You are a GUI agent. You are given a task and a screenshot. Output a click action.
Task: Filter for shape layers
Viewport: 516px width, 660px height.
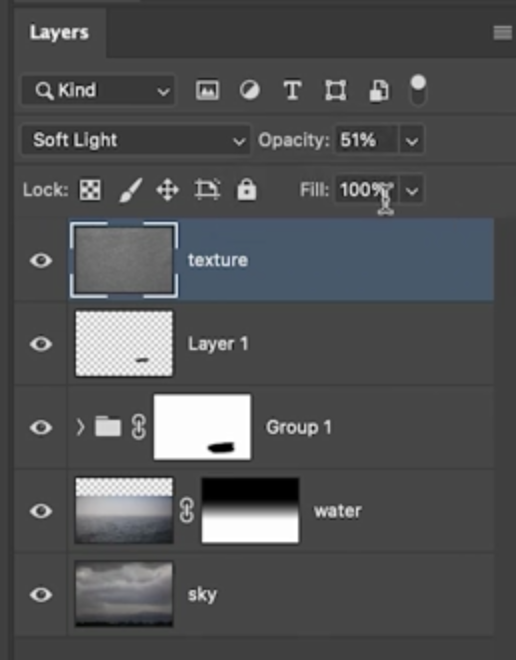335,90
